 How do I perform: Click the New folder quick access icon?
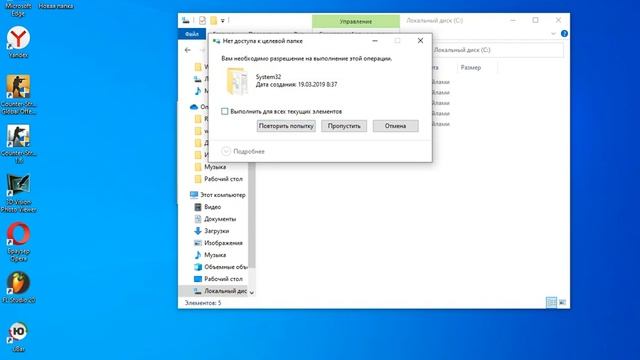coord(213,20)
